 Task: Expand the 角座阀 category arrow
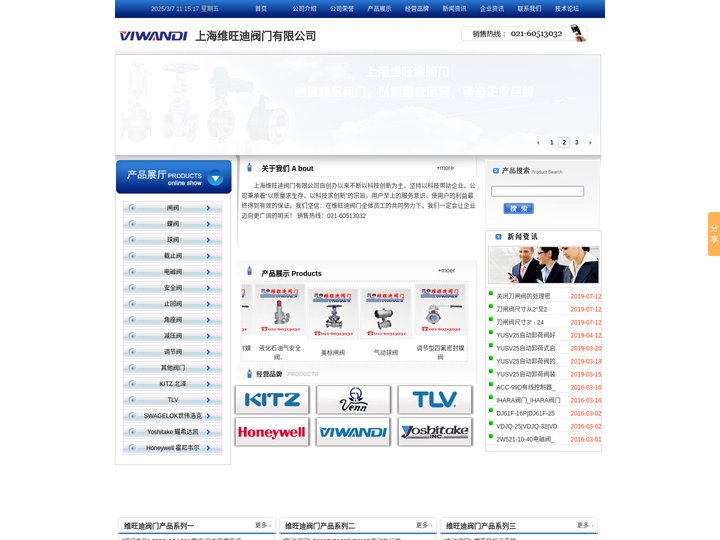[x=208, y=320]
